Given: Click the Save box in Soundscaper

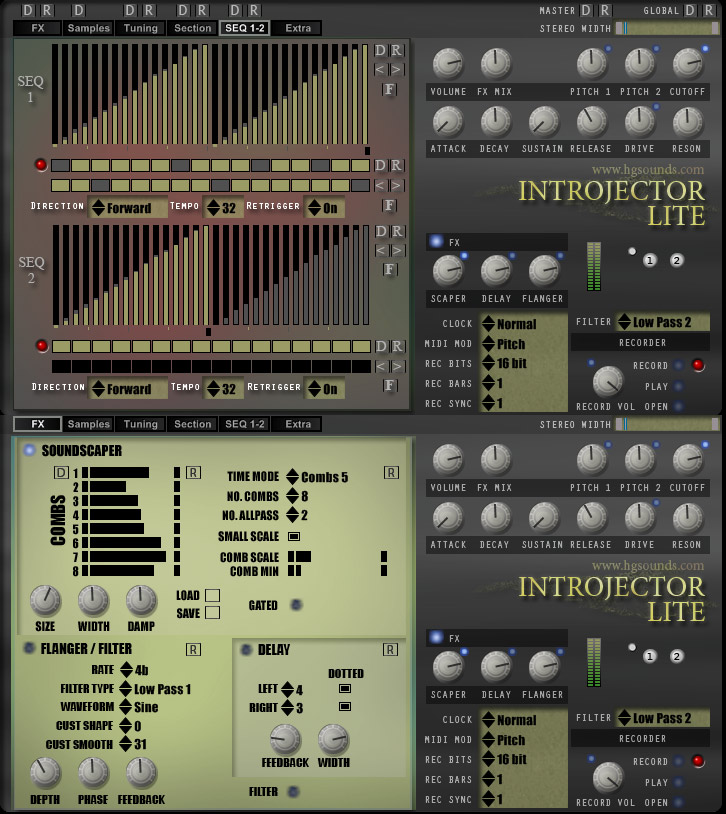Looking at the screenshot, I should click(212, 613).
